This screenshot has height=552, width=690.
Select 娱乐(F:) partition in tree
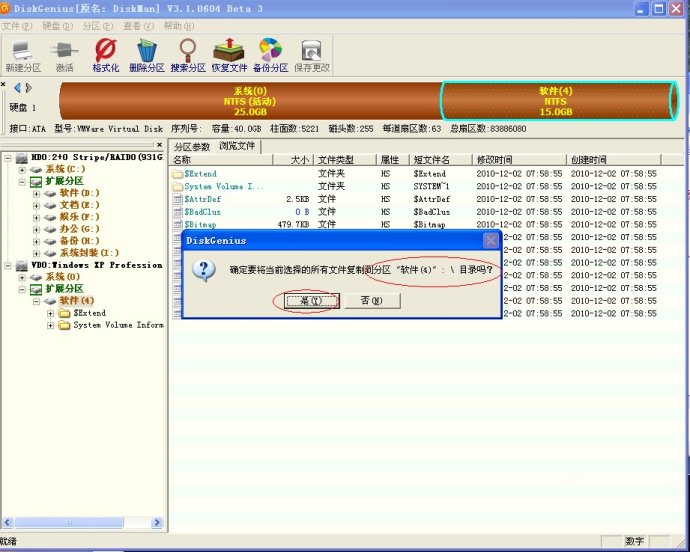click(x=79, y=217)
